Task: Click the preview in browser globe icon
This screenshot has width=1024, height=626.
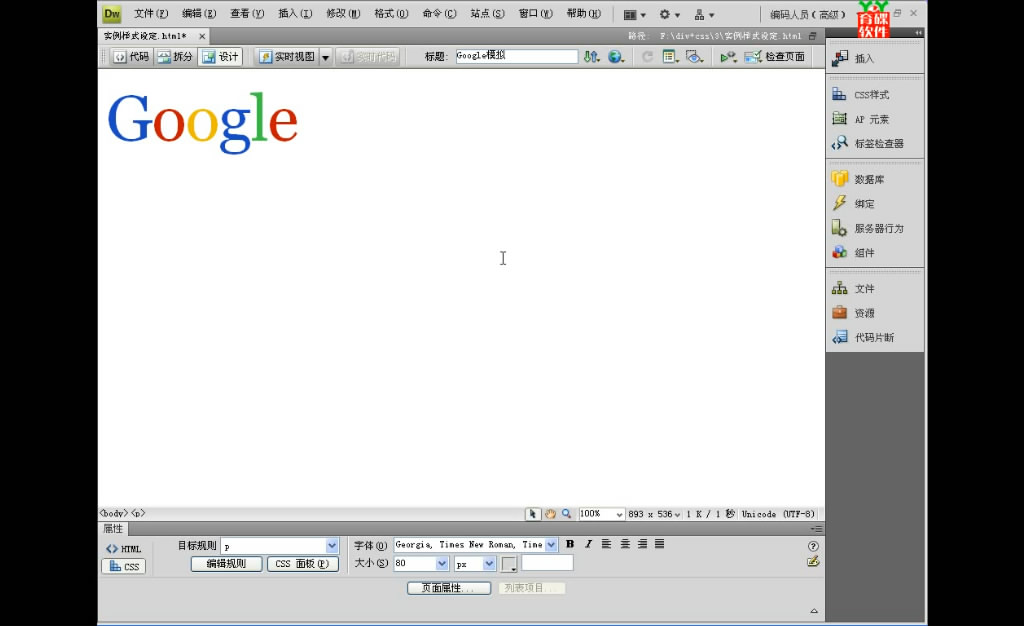Action: (x=616, y=57)
